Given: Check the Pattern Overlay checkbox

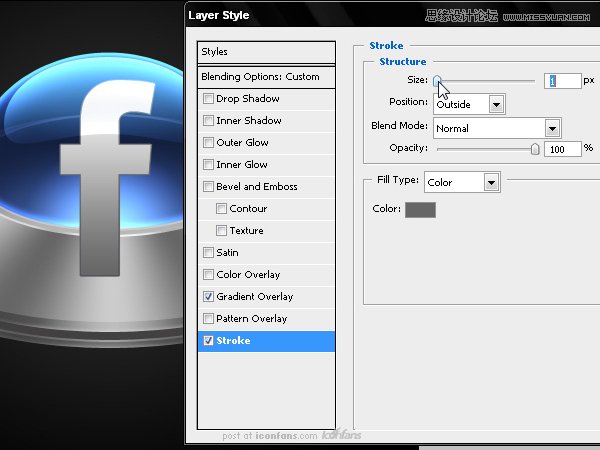Looking at the screenshot, I should coord(208,318).
